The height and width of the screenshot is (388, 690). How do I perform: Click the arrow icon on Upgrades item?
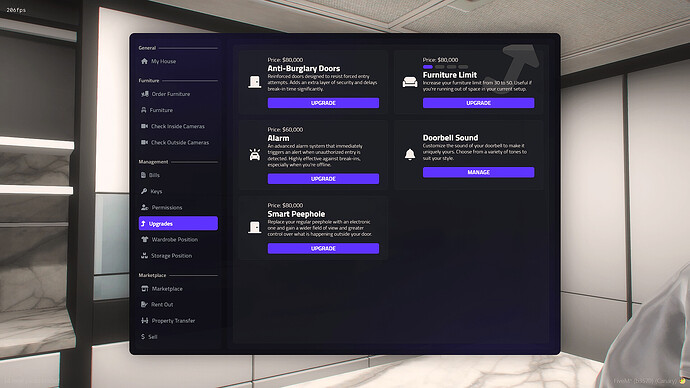click(143, 223)
